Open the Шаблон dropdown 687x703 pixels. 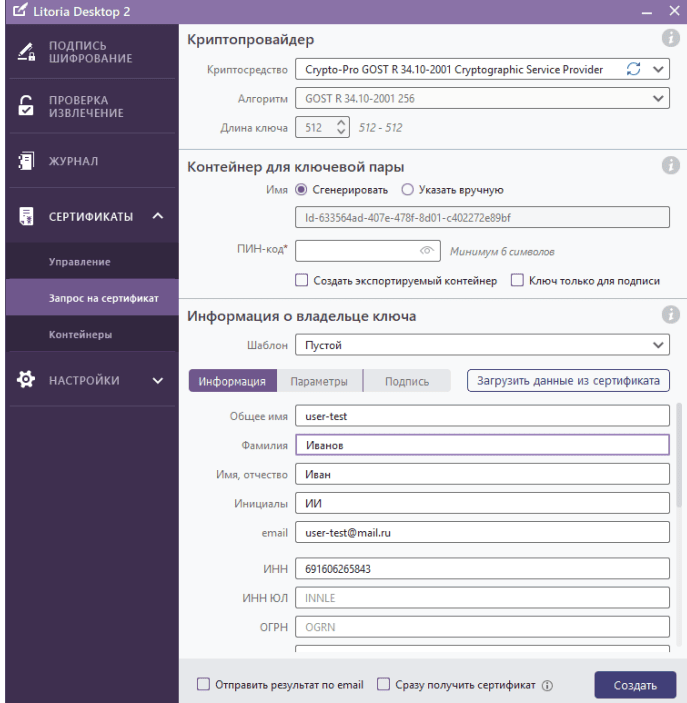482,345
